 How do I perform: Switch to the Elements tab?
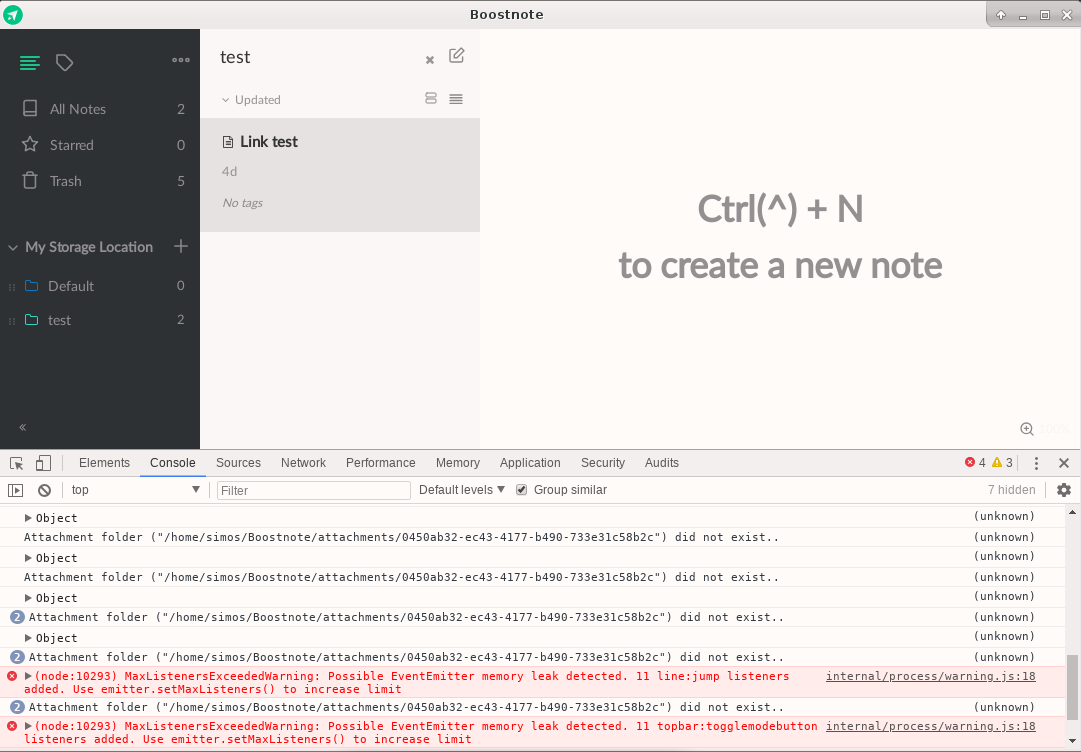coord(104,463)
